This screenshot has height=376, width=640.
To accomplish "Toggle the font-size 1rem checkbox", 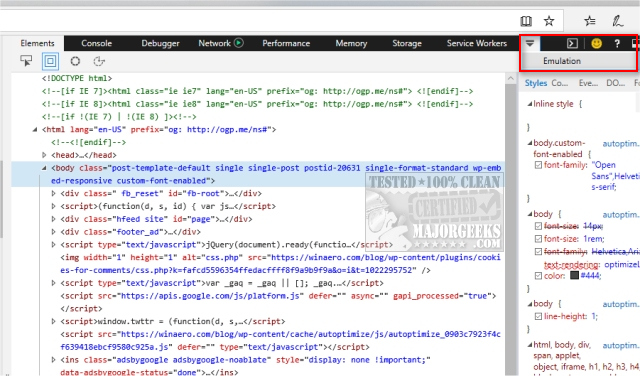I will 538,238.
